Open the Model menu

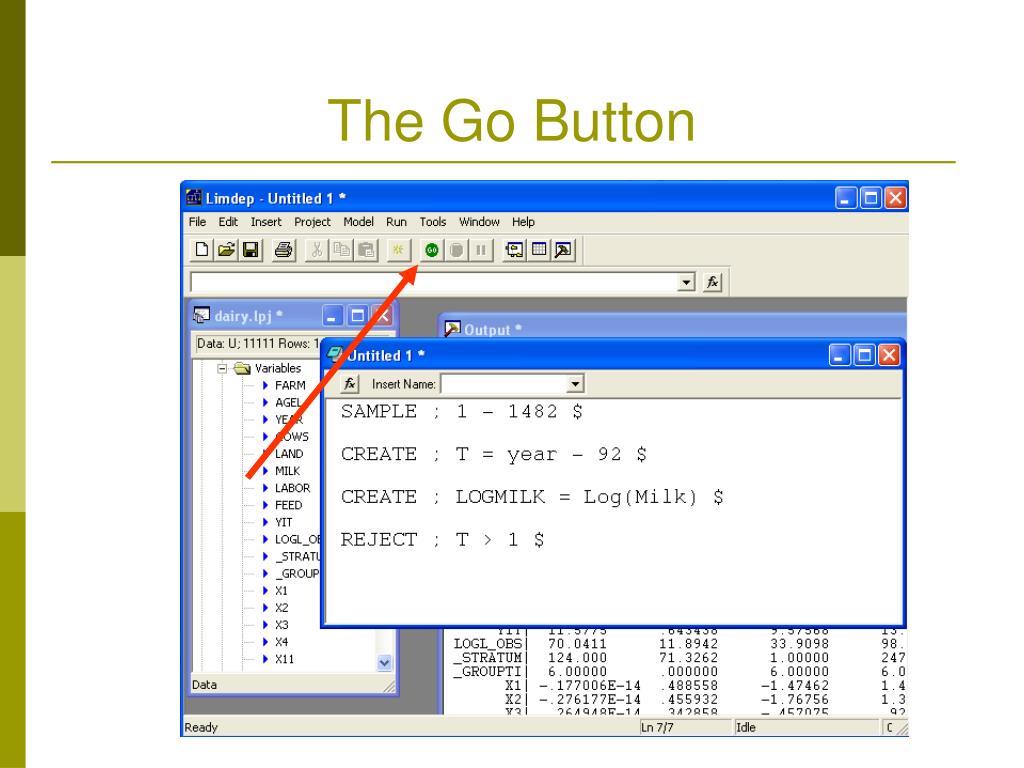point(359,222)
